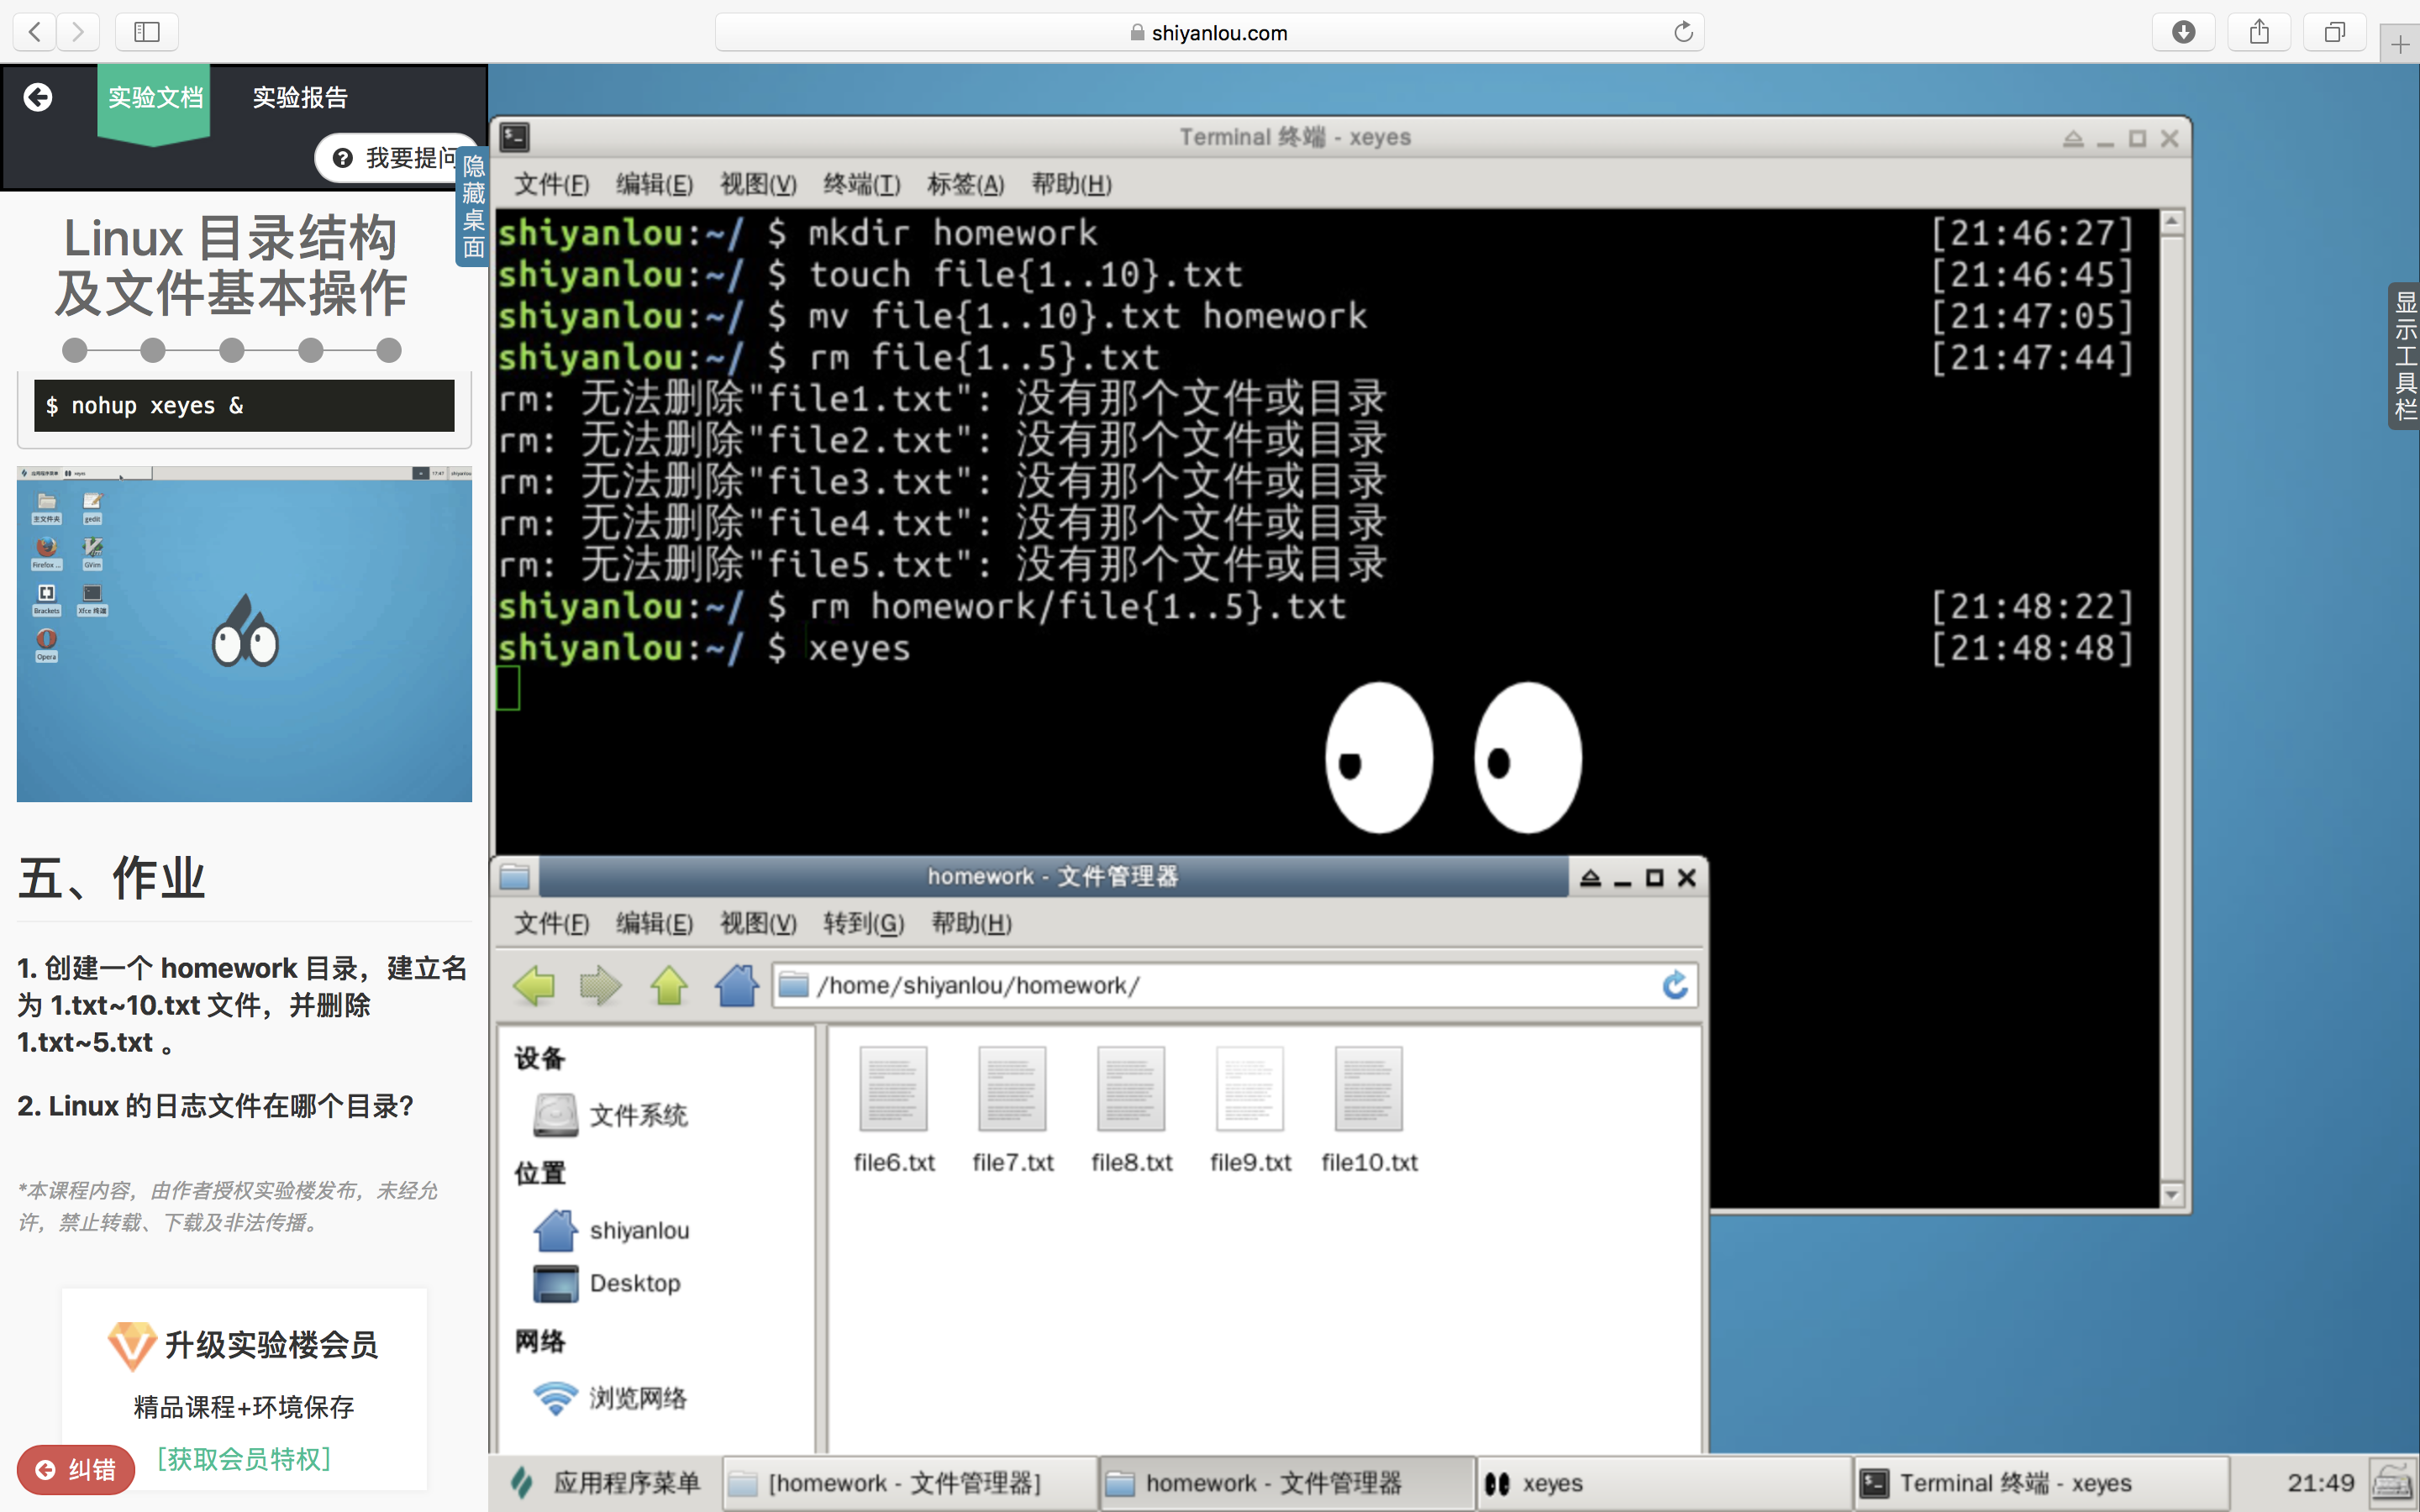Open the file manager 转到(G) menu
Viewport: 2420px width, 1512px height.
click(863, 923)
